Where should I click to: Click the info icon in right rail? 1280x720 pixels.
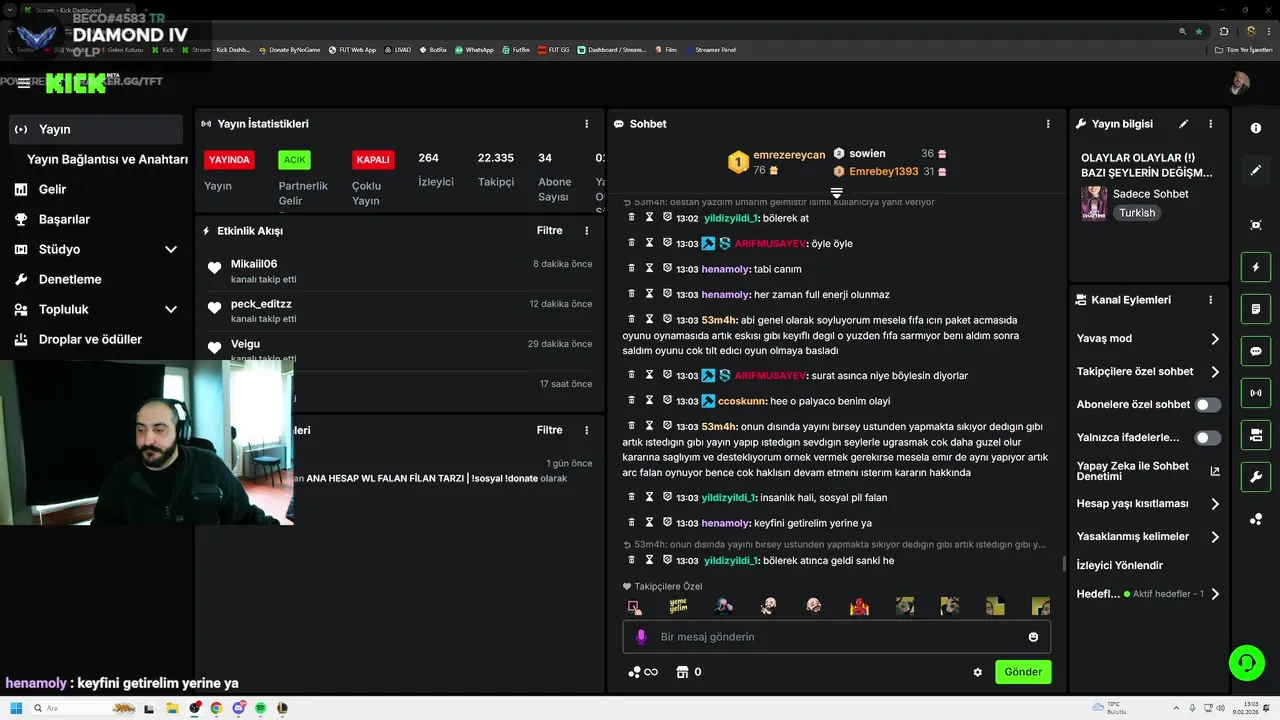point(1256,128)
